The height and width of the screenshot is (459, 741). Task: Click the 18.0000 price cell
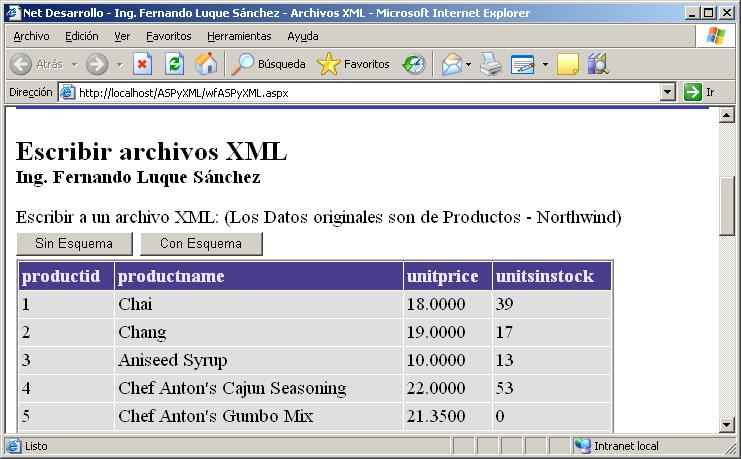click(x=448, y=304)
